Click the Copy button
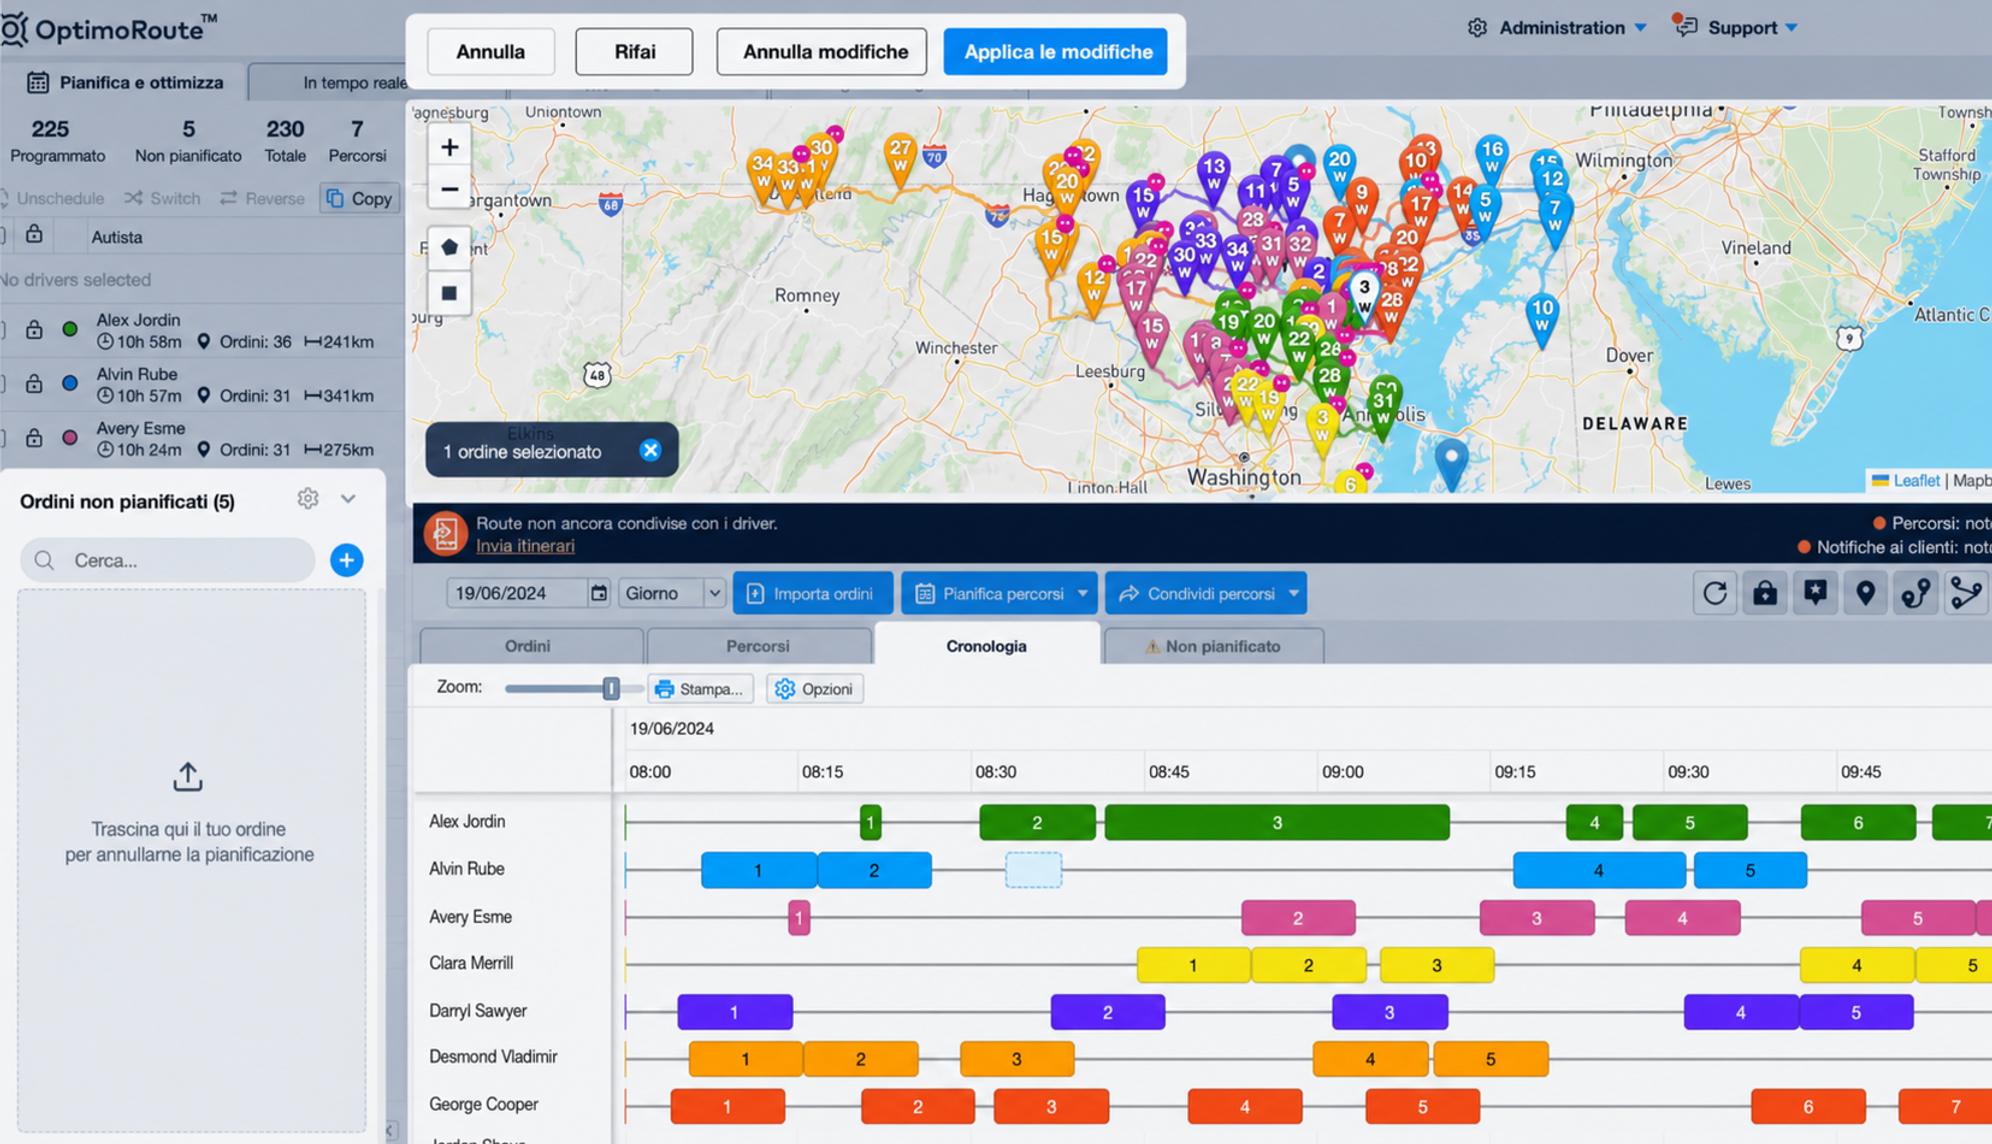This screenshot has height=1144, width=1992. tap(360, 198)
